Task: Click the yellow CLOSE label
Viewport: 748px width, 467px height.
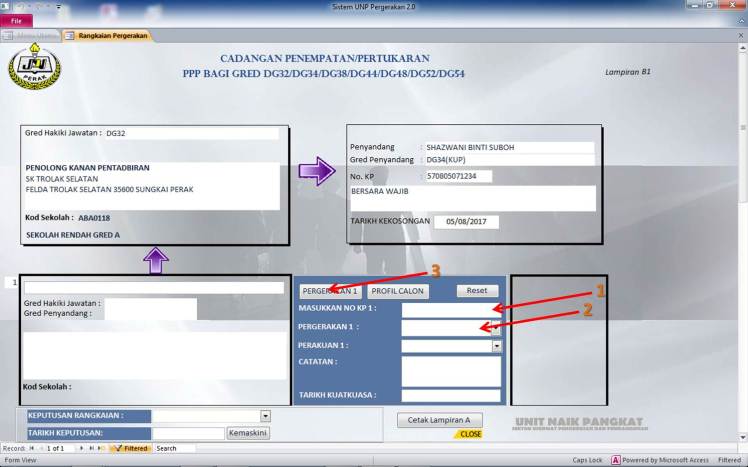Action: [x=470, y=435]
